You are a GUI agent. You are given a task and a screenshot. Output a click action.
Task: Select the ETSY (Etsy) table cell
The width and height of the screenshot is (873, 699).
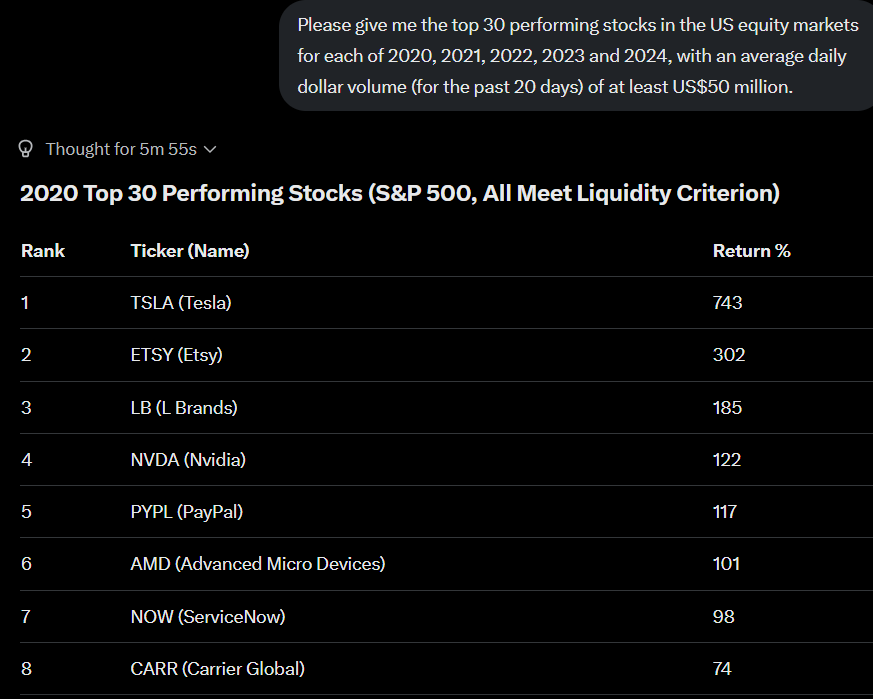pos(176,355)
